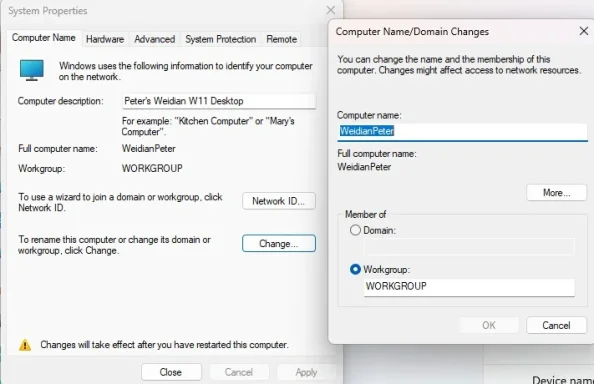The image size is (594, 384).
Task: Close System Properties window with X icon
Action: 331,10
